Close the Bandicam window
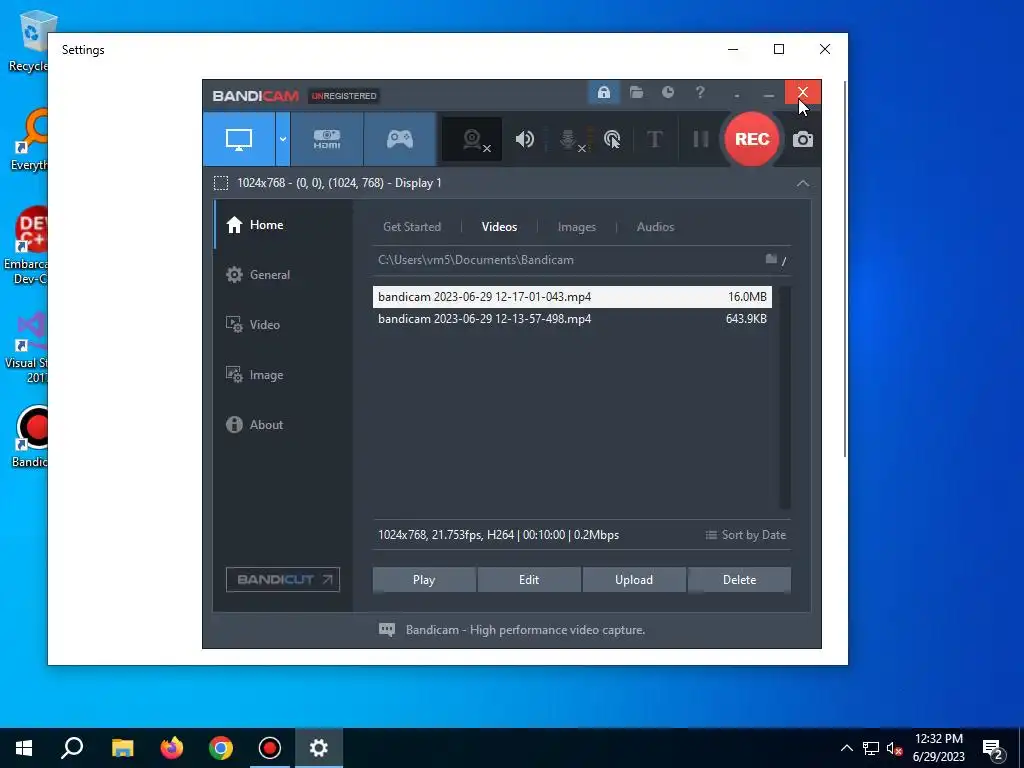Screen dimensions: 1024x768 coord(803,92)
